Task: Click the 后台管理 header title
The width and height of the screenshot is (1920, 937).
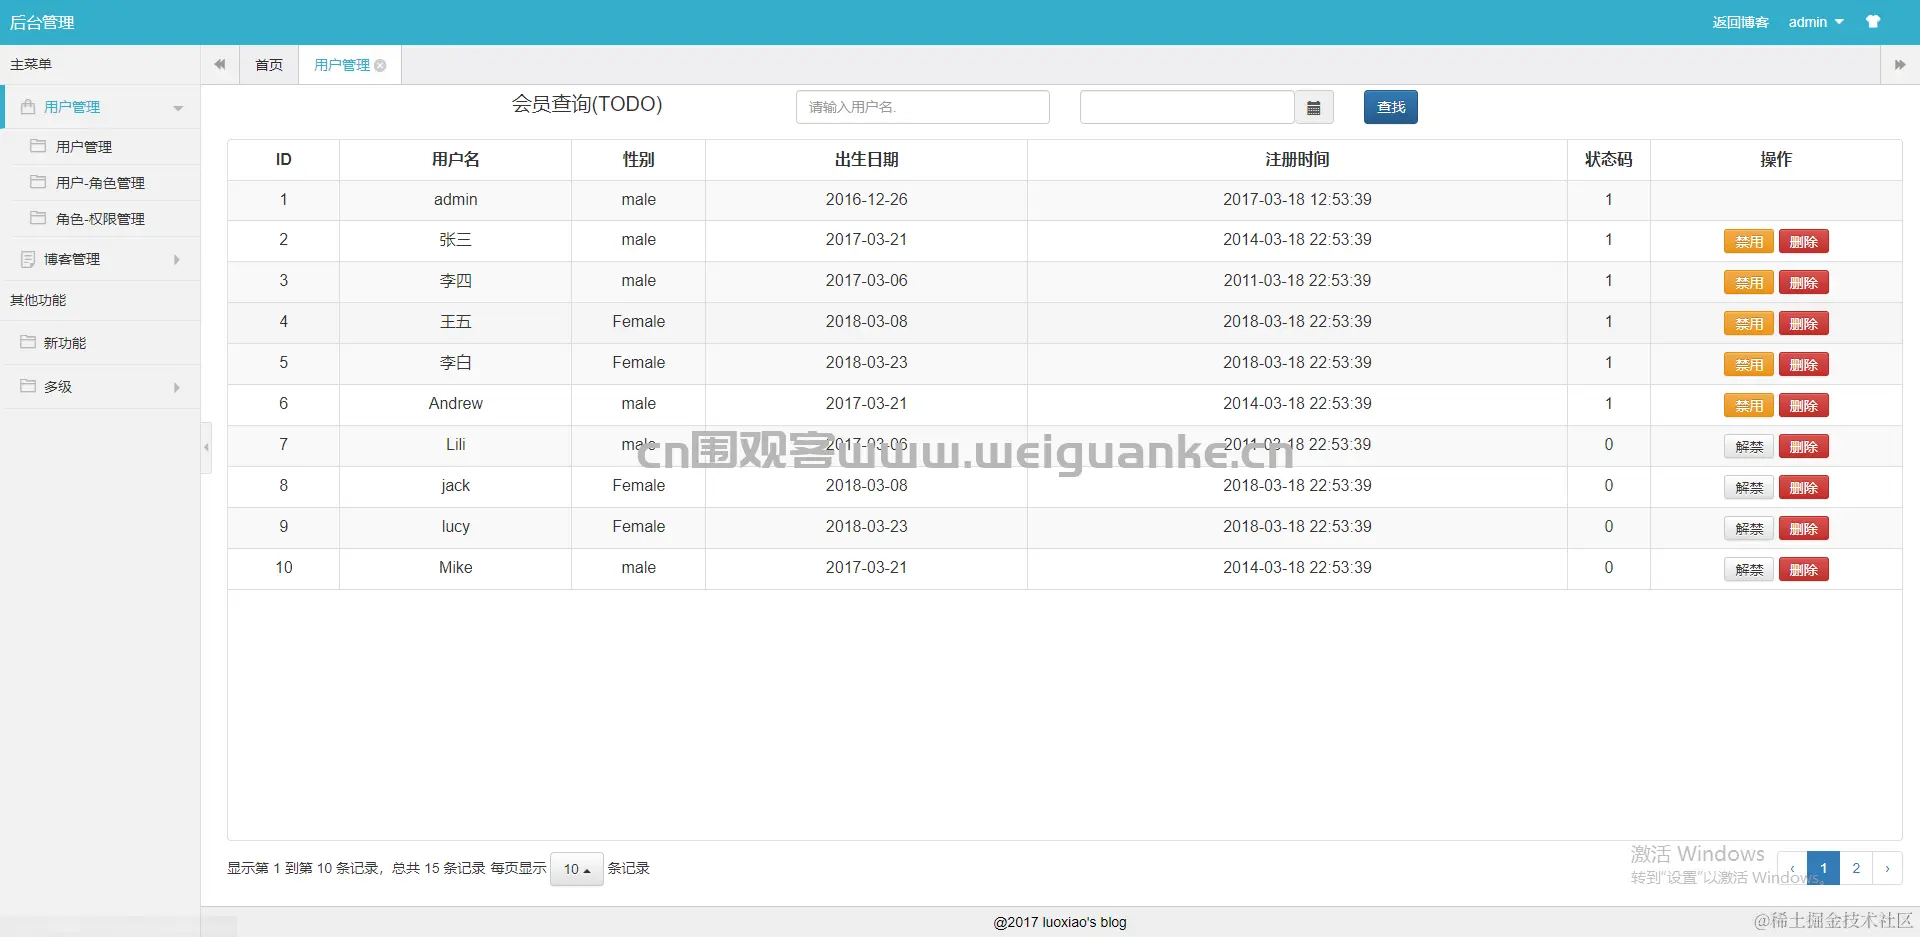Action: 42,22
